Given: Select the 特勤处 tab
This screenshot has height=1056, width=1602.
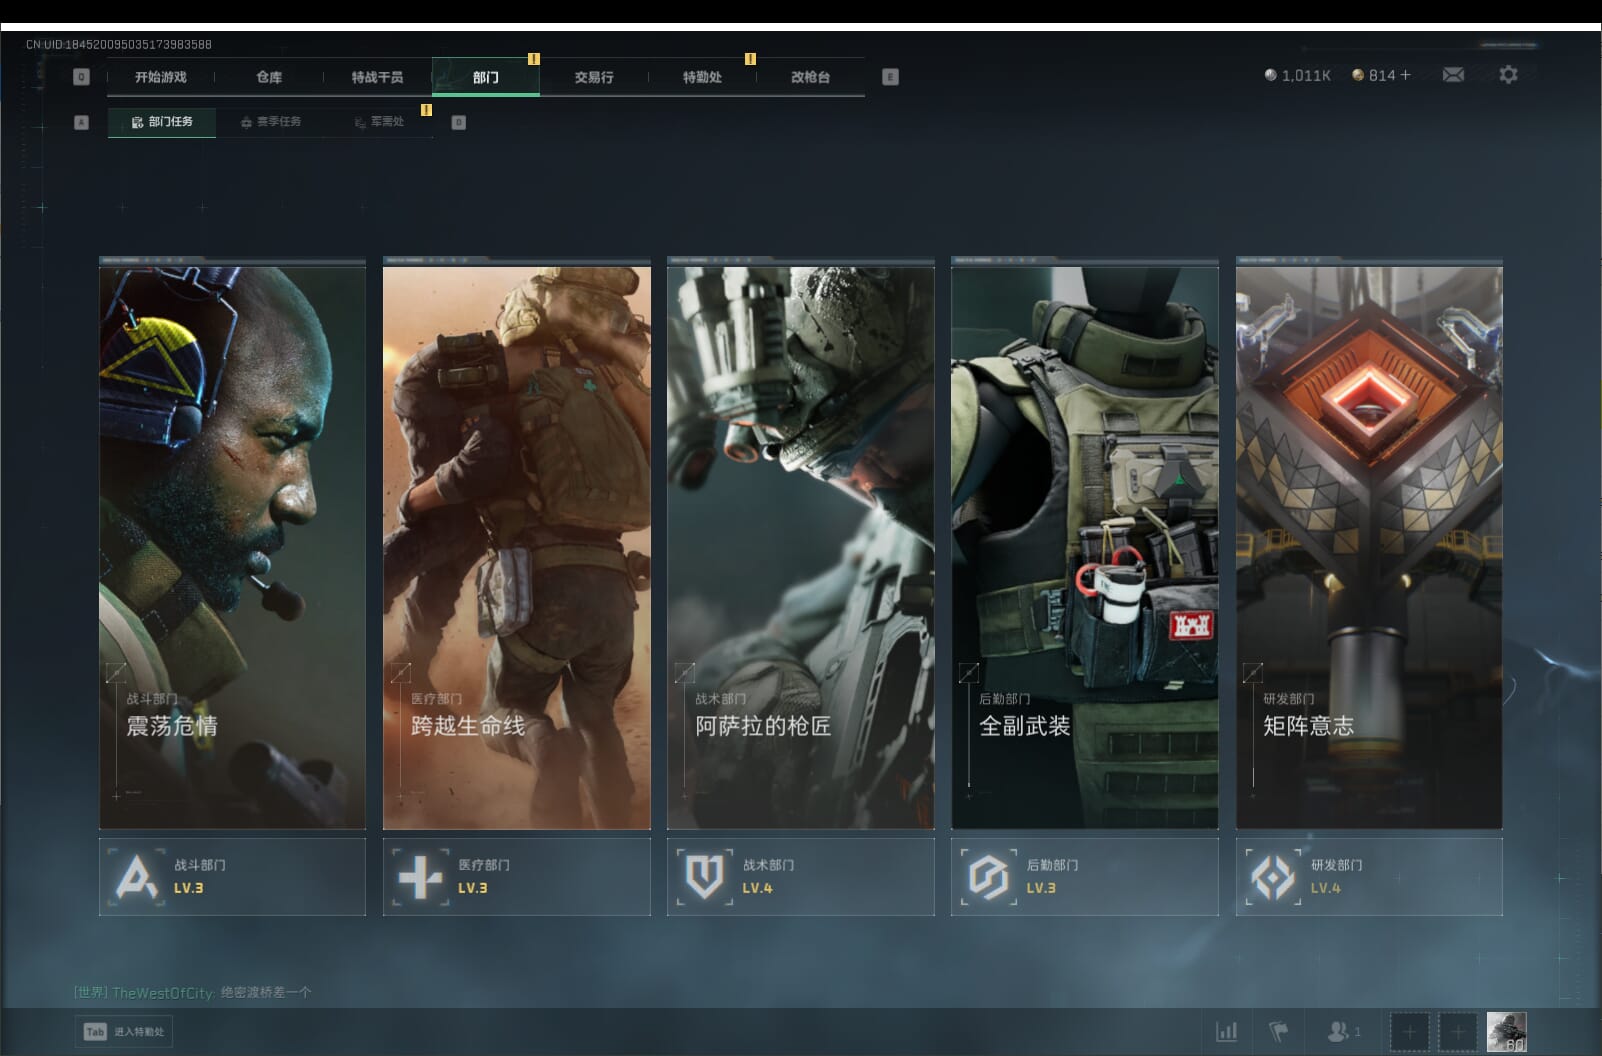Looking at the screenshot, I should click(x=702, y=77).
